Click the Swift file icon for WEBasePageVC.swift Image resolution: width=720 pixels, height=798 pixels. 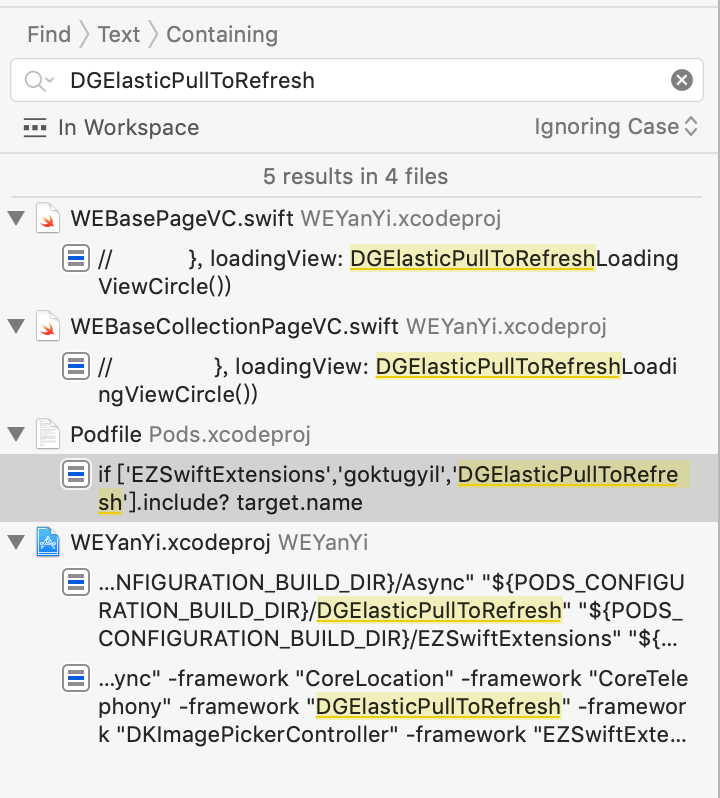[x=48, y=218]
